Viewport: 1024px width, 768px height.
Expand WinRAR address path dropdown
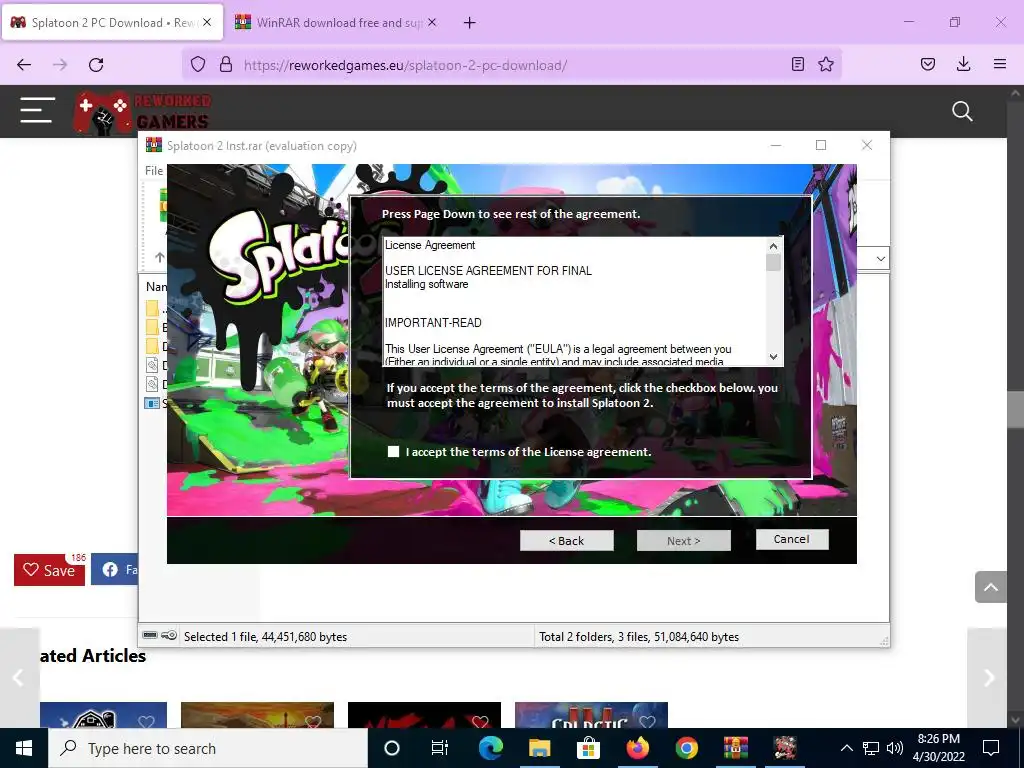click(x=880, y=259)
